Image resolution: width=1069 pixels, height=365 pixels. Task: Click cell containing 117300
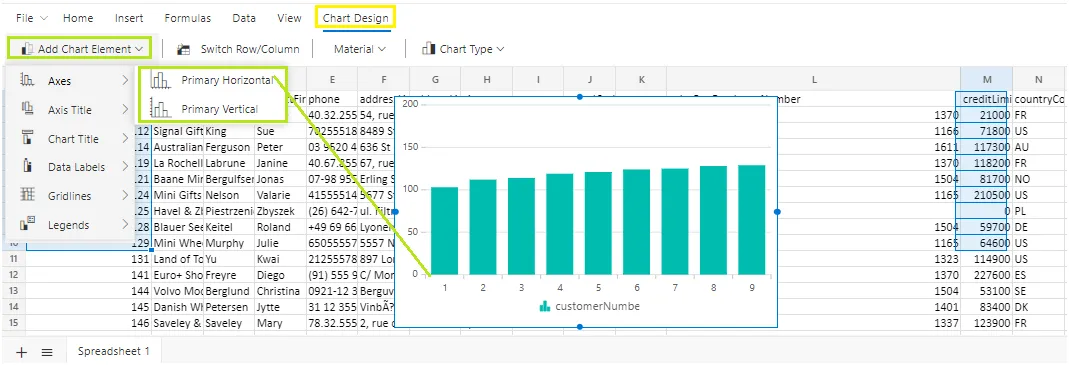[987, 146]
